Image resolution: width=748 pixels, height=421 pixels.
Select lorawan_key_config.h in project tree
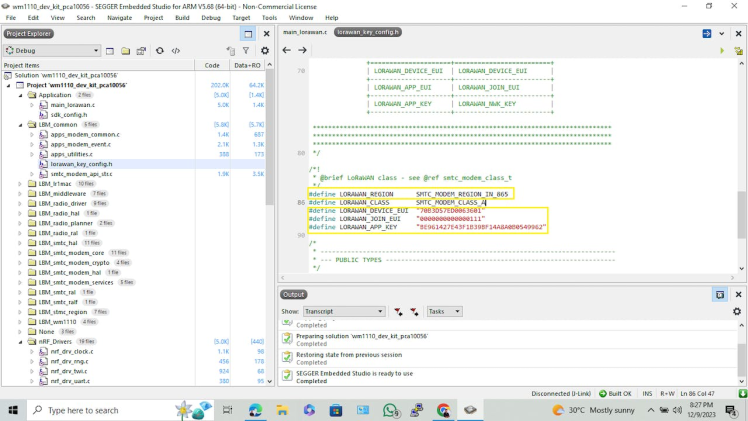coord(81,164)
